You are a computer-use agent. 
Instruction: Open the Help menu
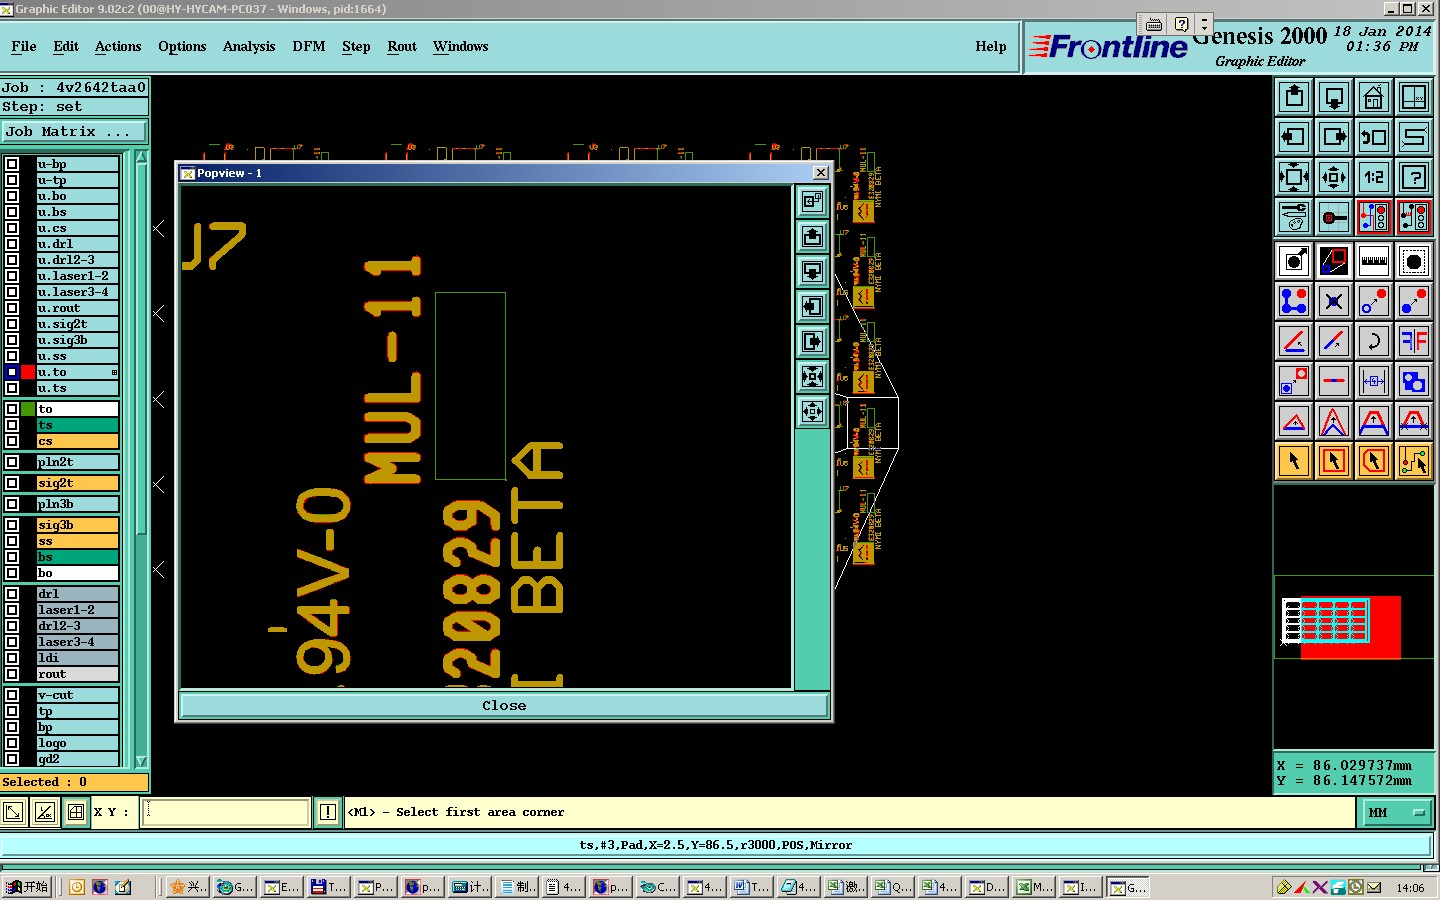[x=991, y=46]
